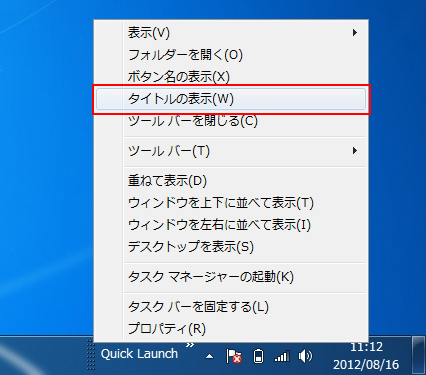Open the taskbar clock showing 11:12
426x375 pixels.
[x=366, y=356]
